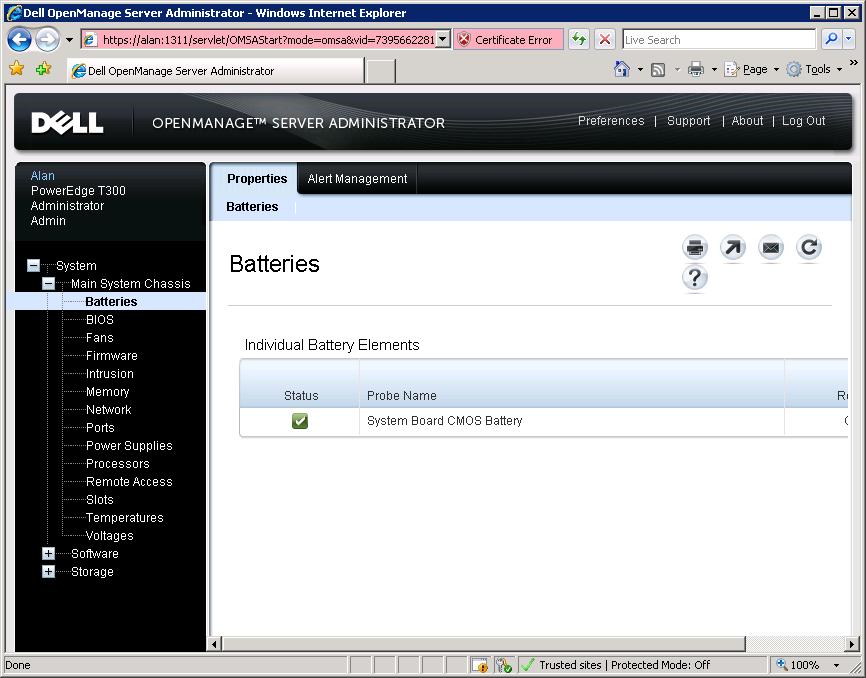Viewport: 866px width, 678px height.
Task: Click the browser Back arrow button
Action: click(x=19, y=40)
